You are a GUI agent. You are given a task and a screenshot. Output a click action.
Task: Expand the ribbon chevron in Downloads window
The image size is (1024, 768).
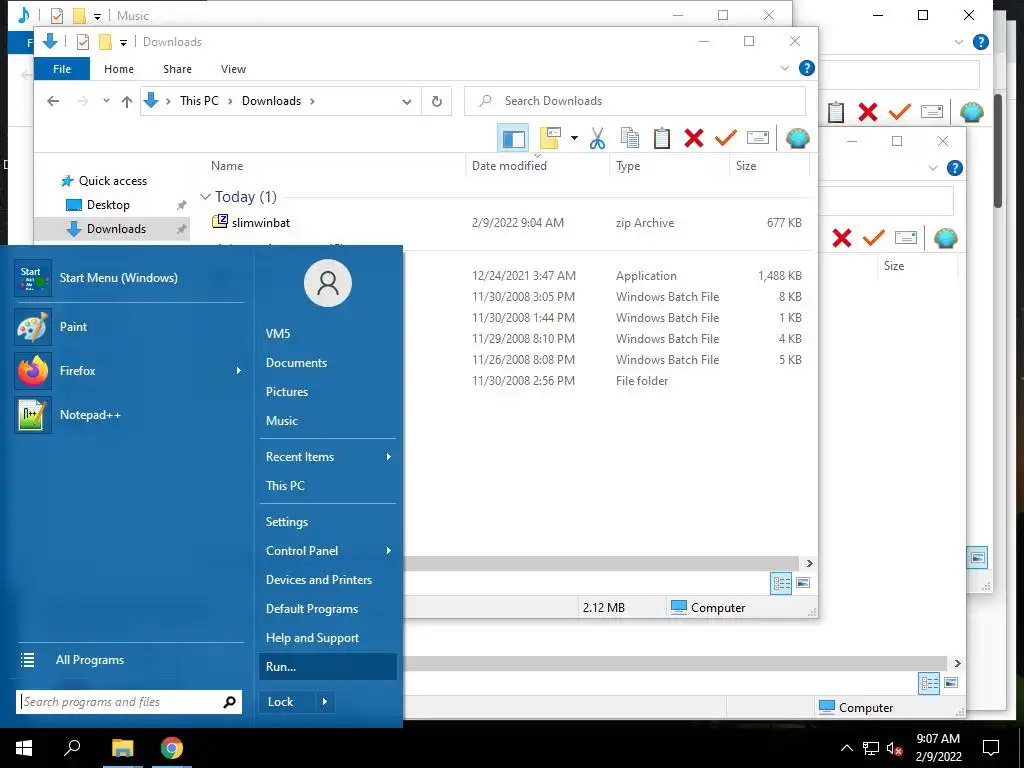point(784,68)
